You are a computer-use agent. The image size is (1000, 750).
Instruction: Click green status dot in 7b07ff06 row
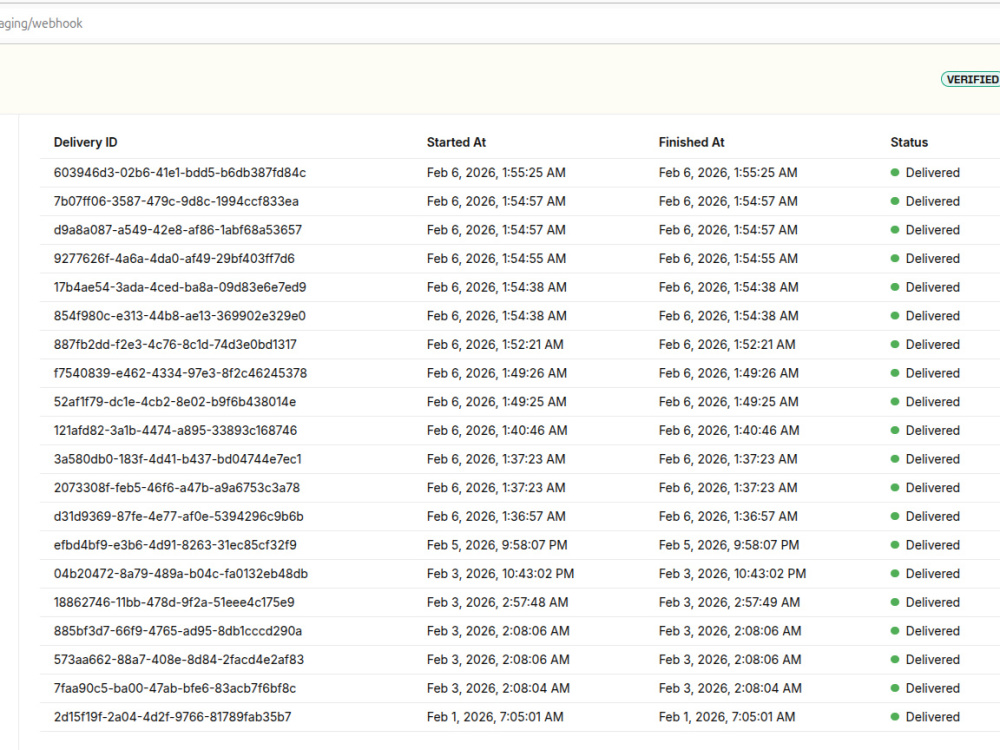click(895, 202)
